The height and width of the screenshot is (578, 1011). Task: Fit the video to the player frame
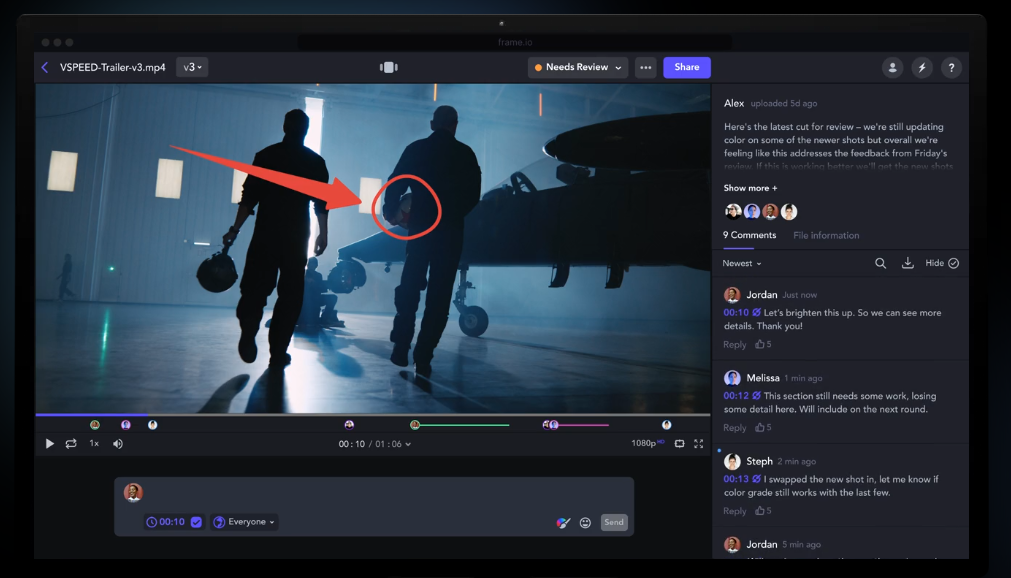tap(680, 444)
